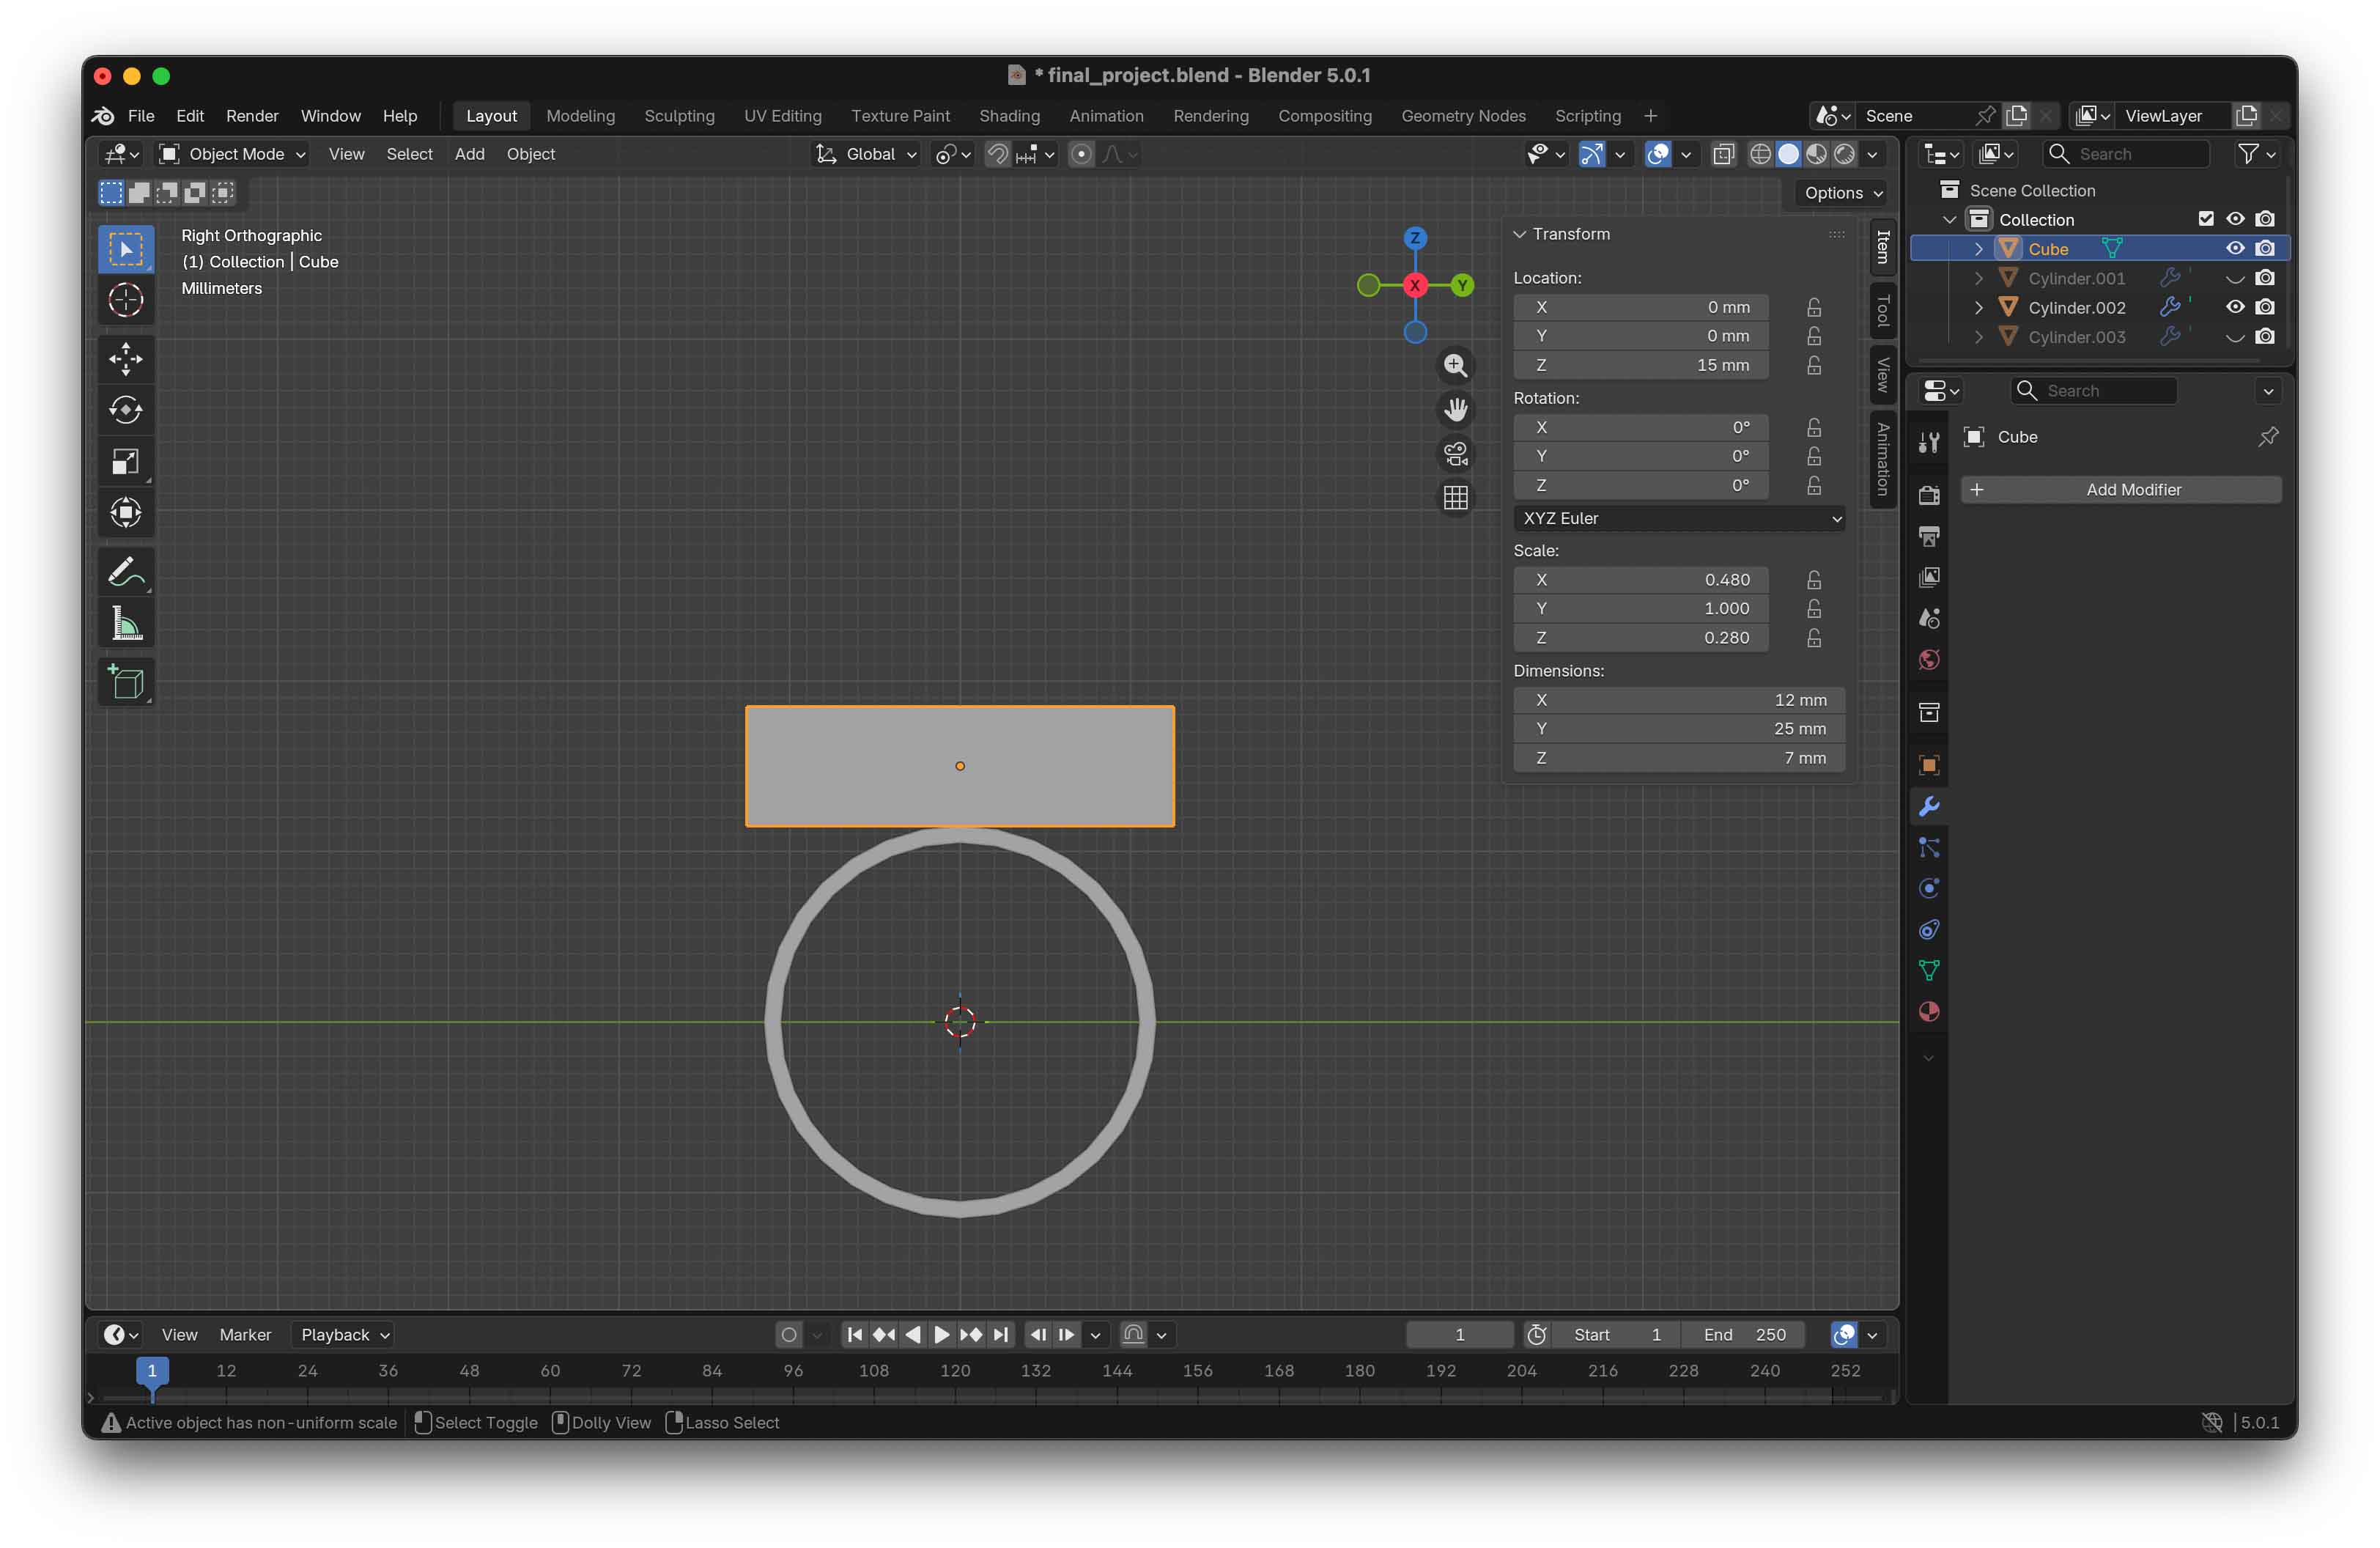
Task: Open the Object Mode dropdown
Action: point(233,154)
